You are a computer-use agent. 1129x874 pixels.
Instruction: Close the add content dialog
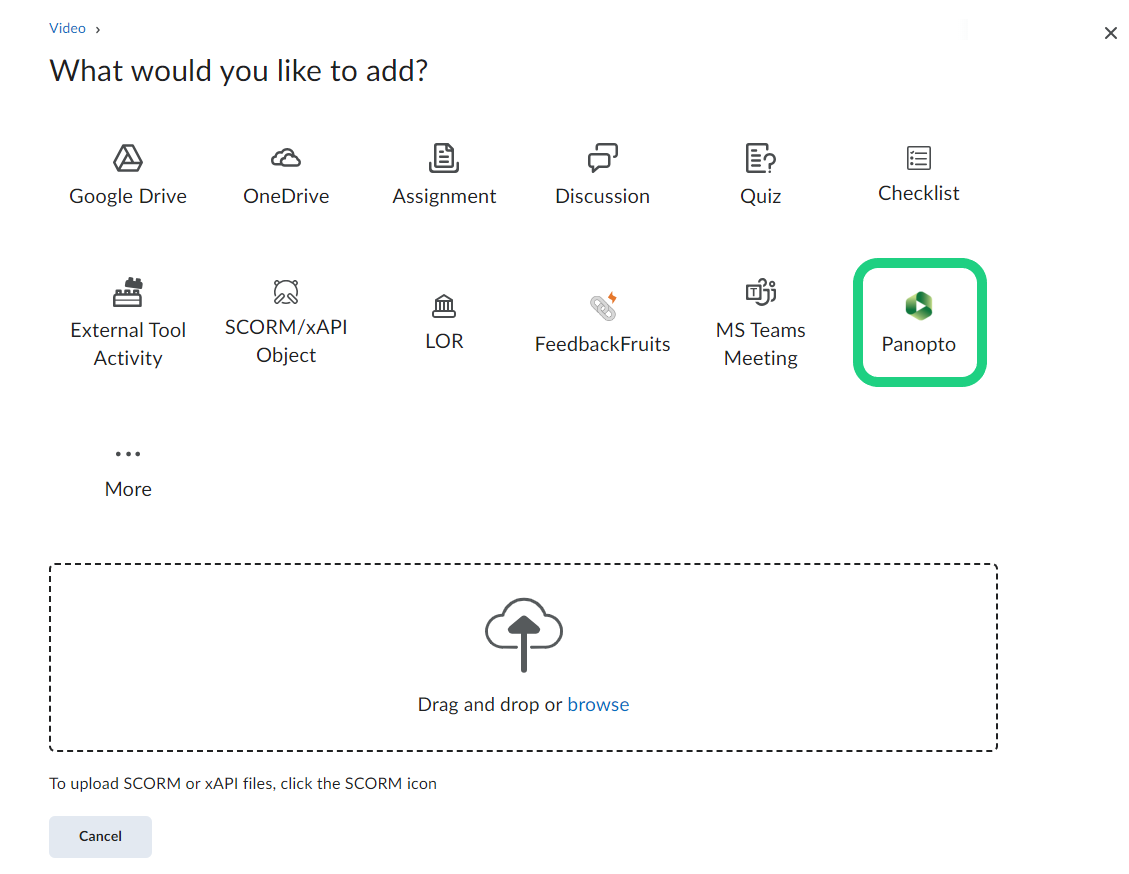pyautogui.click(x=1110, y=33)
